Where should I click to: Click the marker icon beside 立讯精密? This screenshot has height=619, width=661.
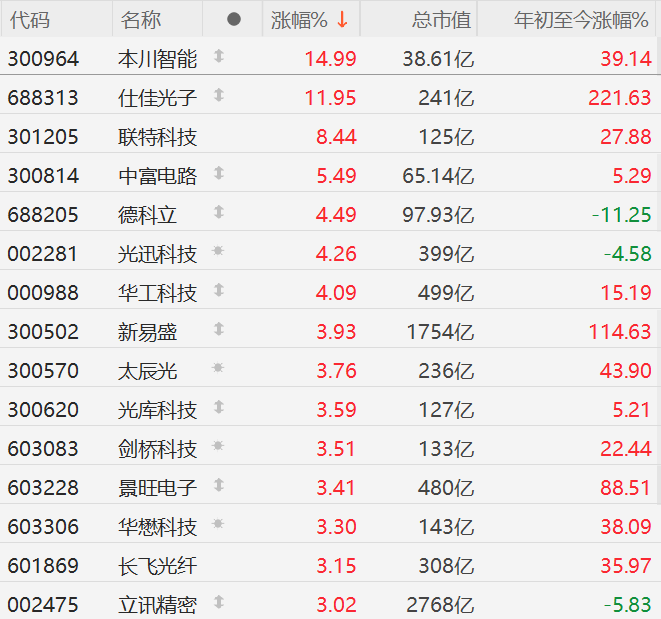coord(218,602)
